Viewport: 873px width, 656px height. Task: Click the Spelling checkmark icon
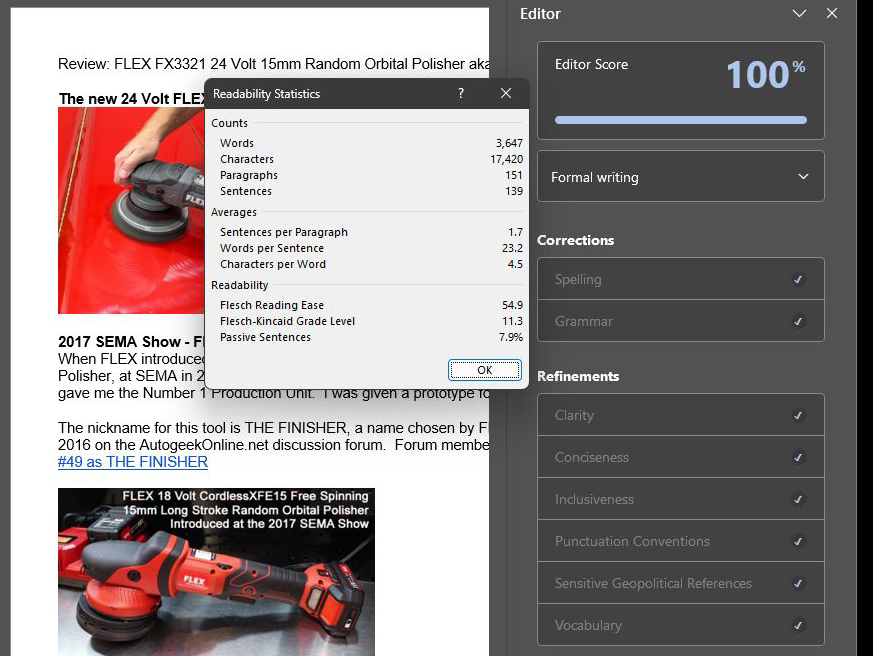coord(798,279)
